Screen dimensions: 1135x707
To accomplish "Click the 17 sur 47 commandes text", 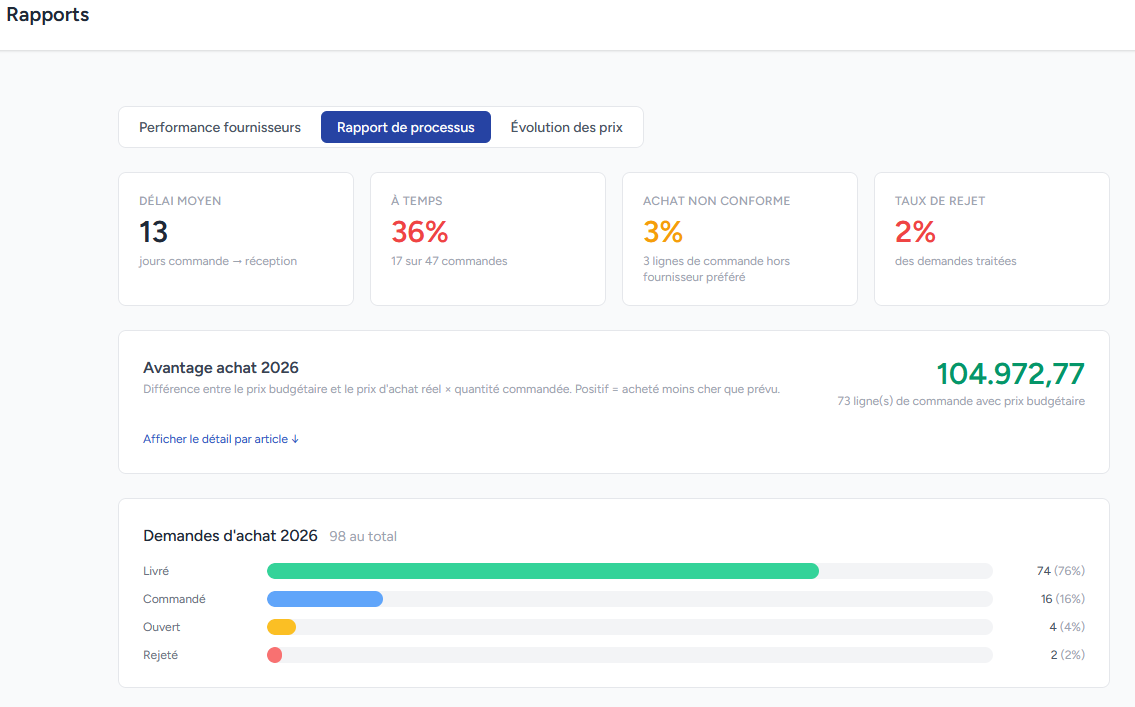I will (x=450, y=261).
